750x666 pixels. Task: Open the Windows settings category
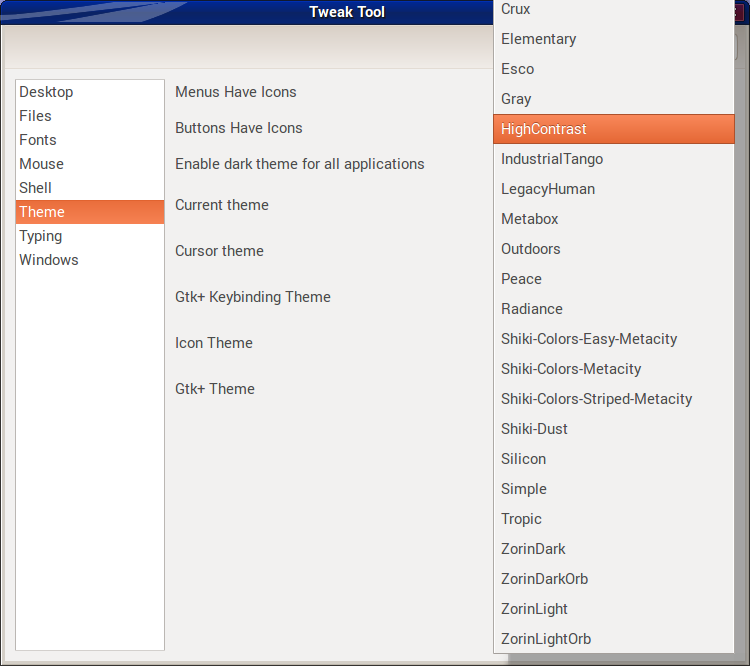click(x=48, y=260)
